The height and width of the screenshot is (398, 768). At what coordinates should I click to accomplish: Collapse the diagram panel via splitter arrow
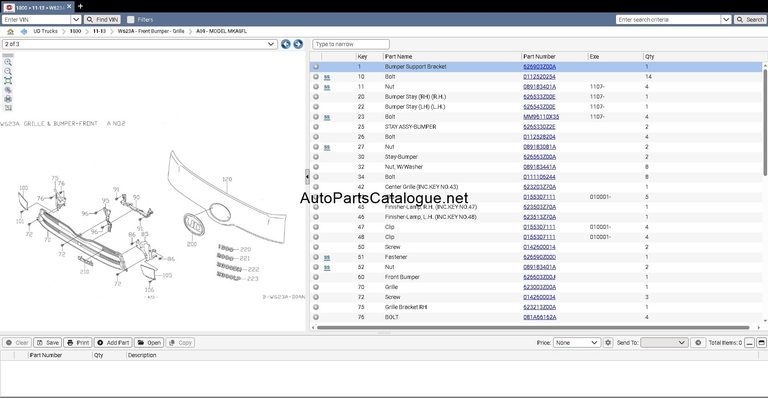tap(307, 176)
